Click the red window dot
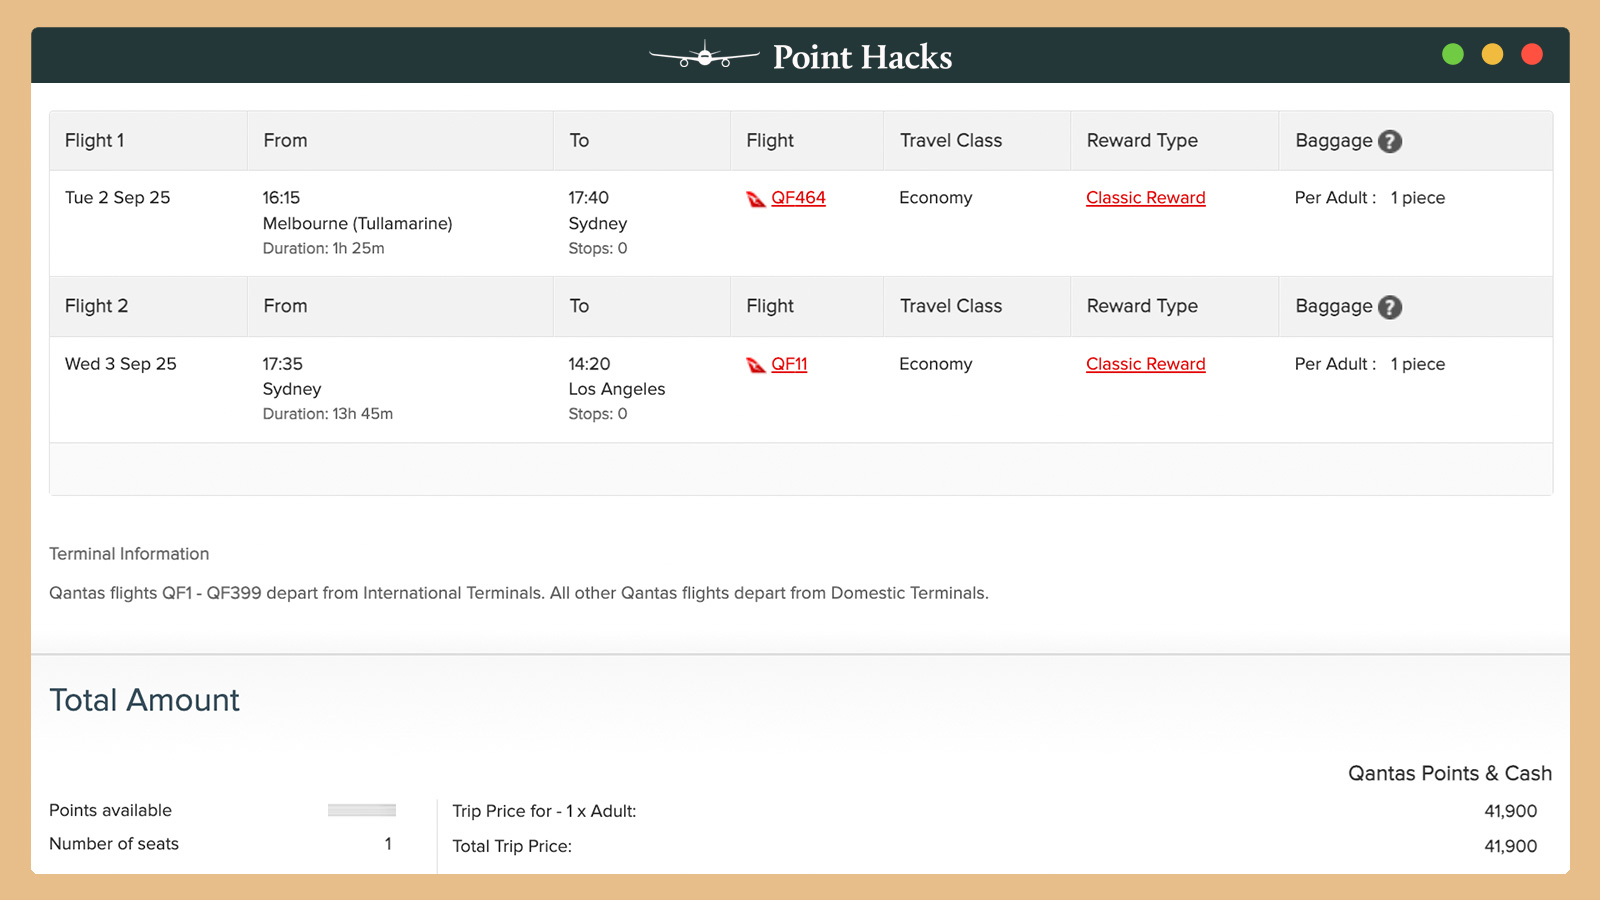Viewport: 1600px width, 900px height. tap(1531, 54)
